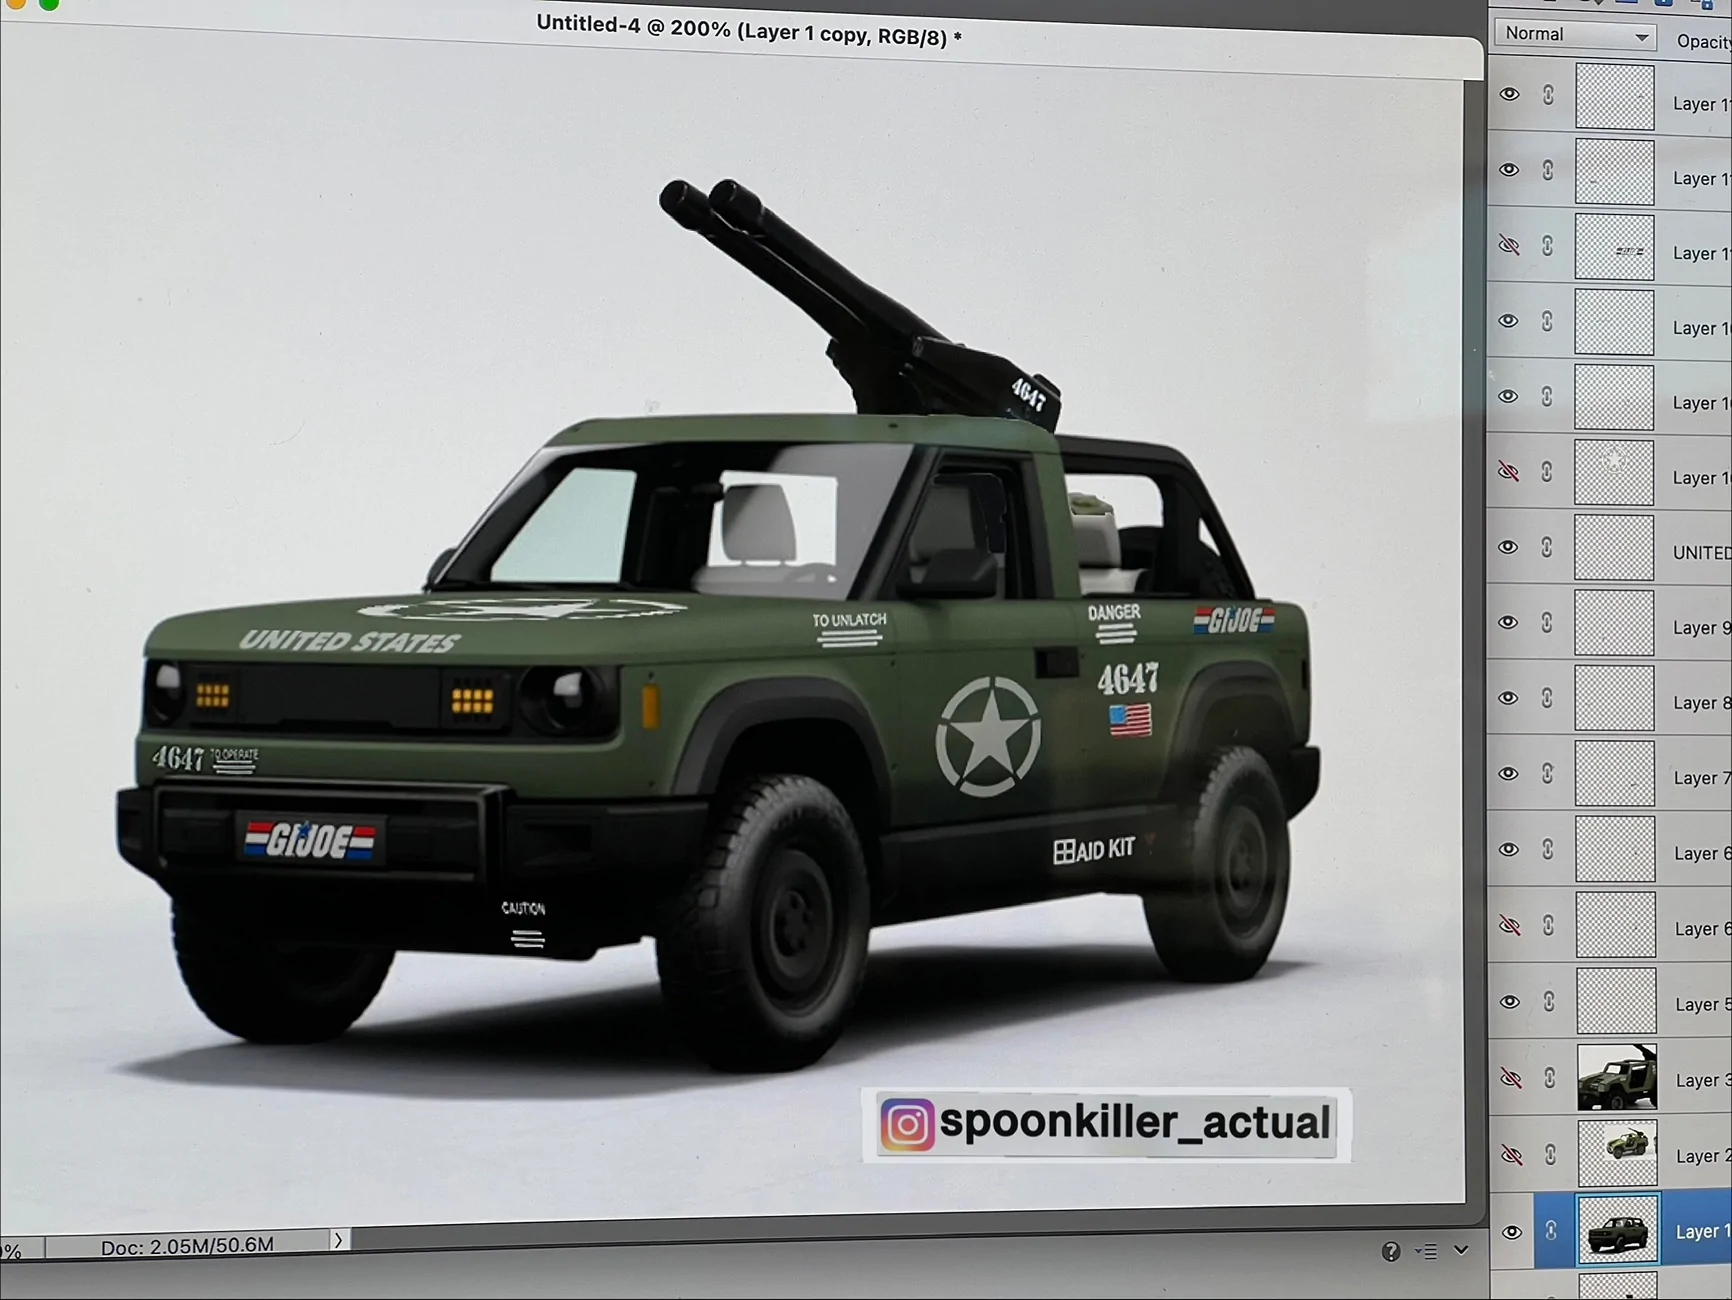Click the GI Joe logo layer thumbnail
Viewport: 1732px width, 1300px height.
coord(1615,247)
